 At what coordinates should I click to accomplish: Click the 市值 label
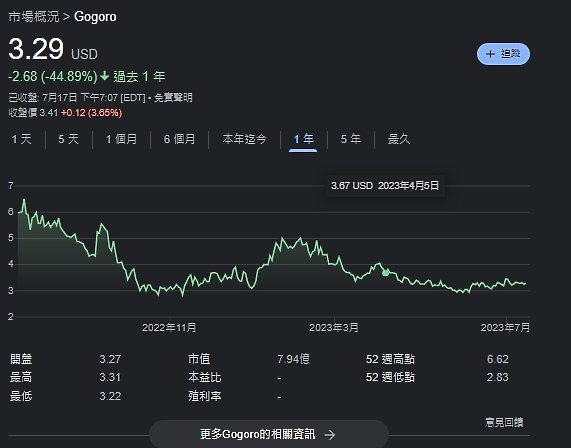point(199,359)
